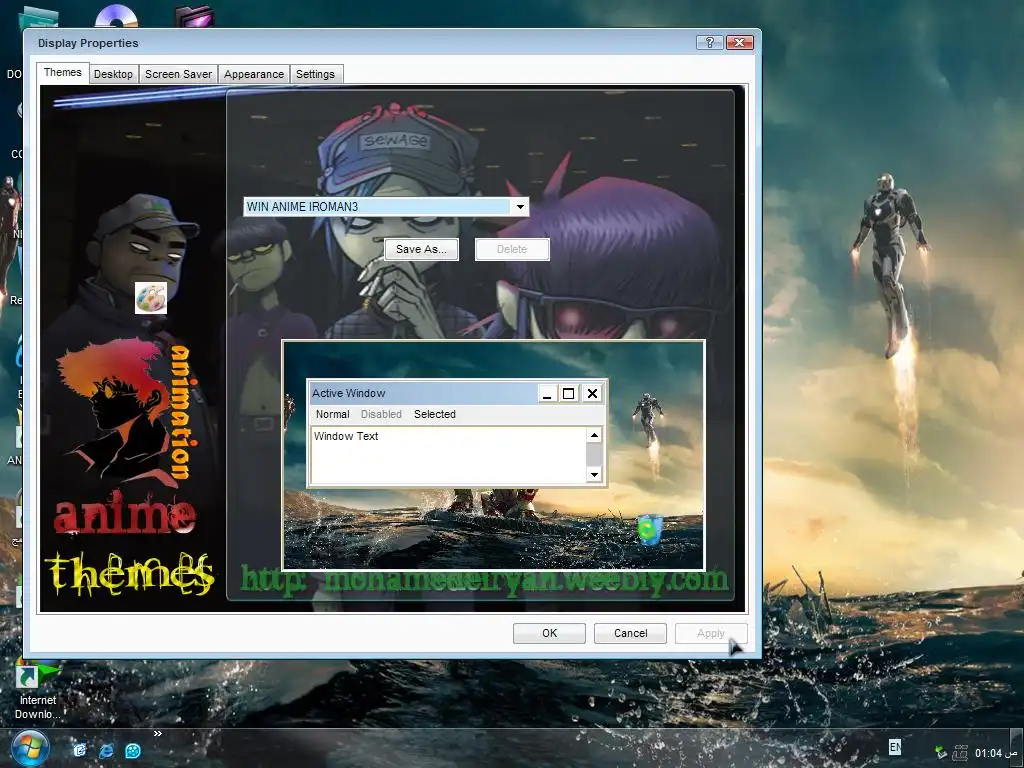Click the Delete button
The width and height of the screenshot is (1024, 768).
pyautogui.click(x=512, y=249)
